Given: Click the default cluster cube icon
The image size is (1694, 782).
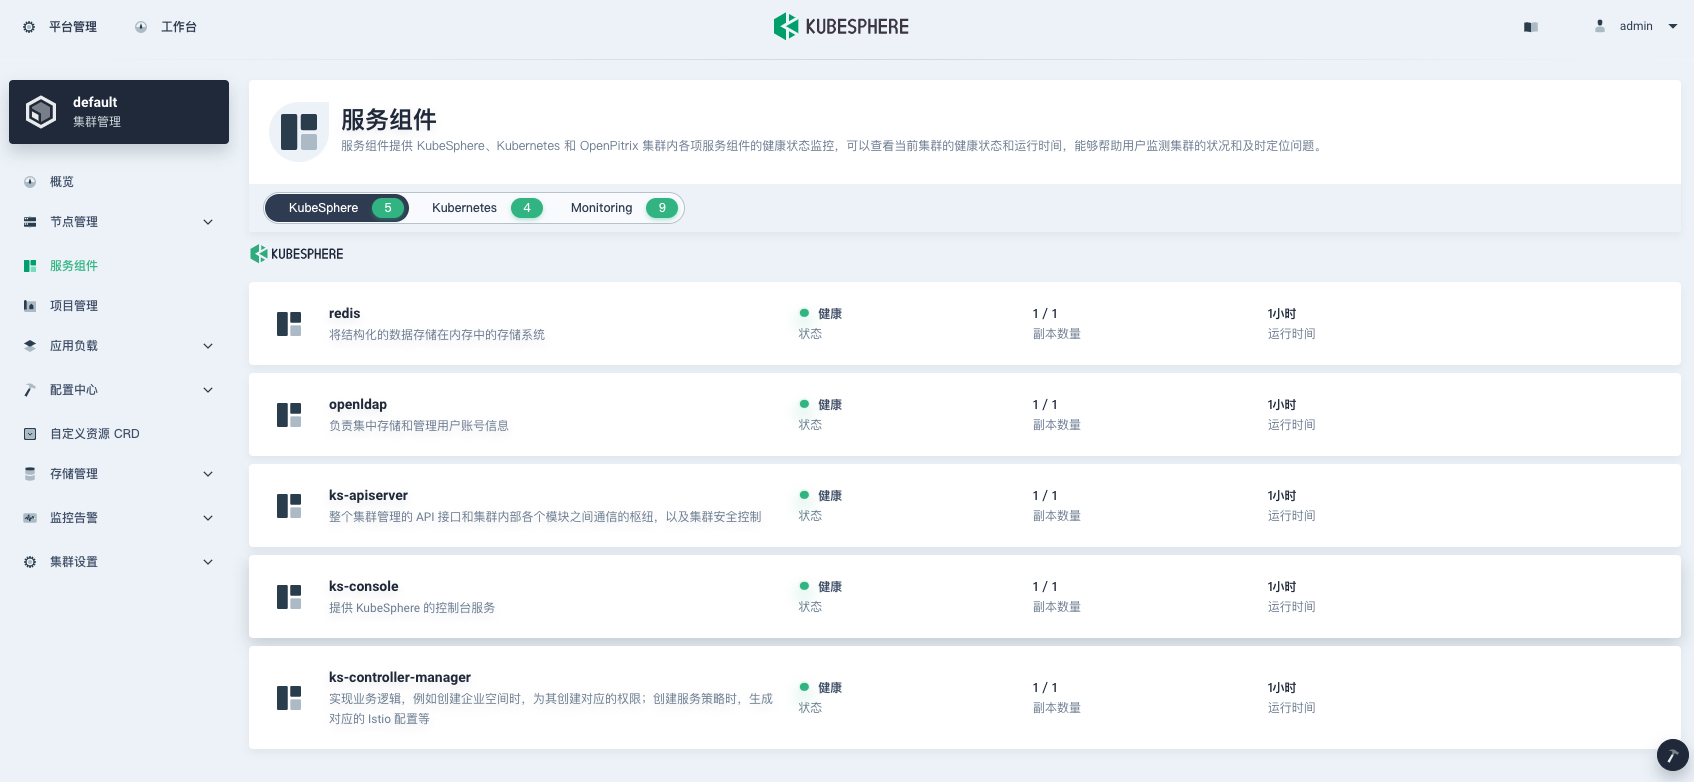Looking at the screenshot, I should [x=41, y=112].
